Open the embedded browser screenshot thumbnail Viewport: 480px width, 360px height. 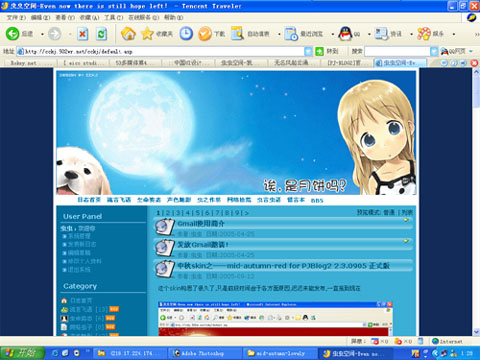pyautogui.click(x=275, y=319)
